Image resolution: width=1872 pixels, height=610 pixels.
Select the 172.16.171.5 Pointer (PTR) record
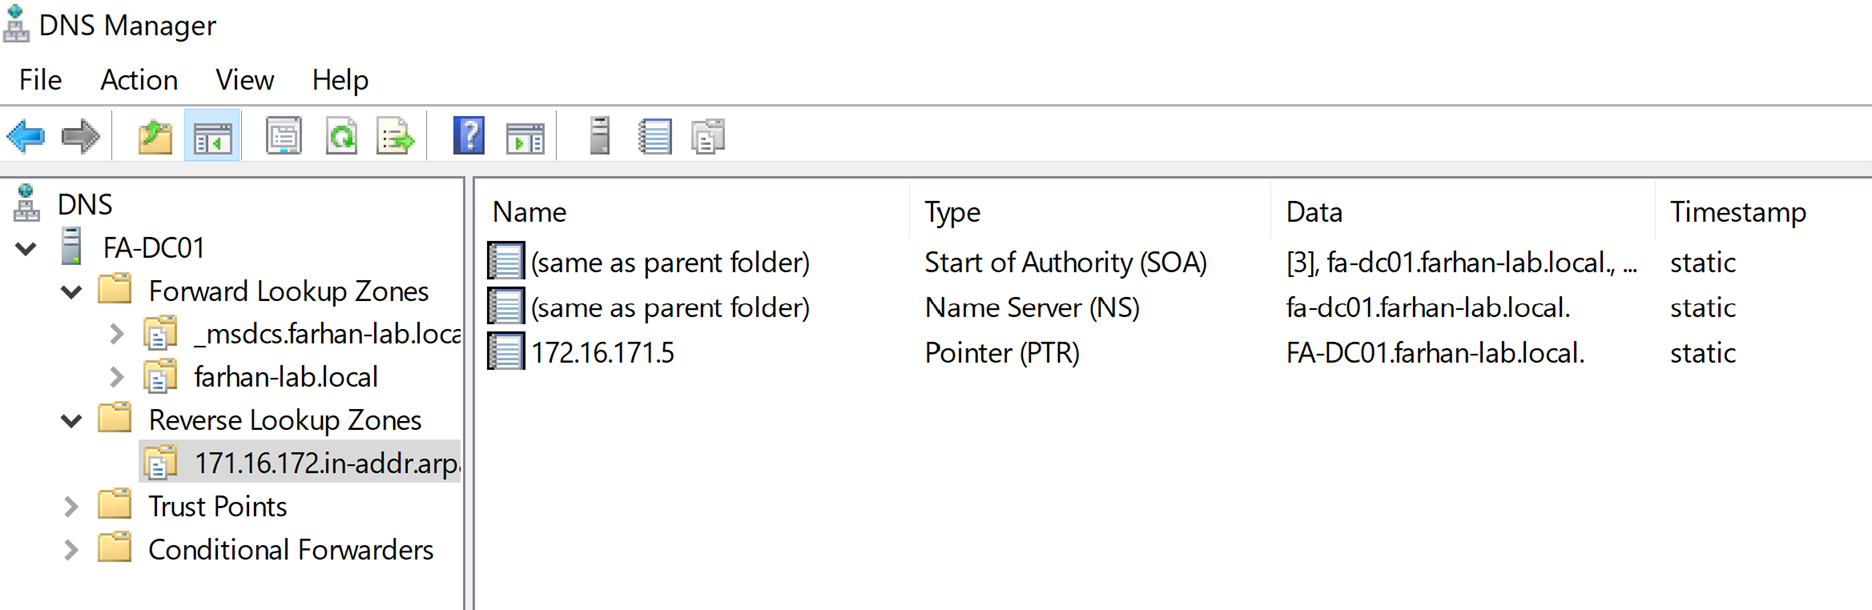click(602, 353)
